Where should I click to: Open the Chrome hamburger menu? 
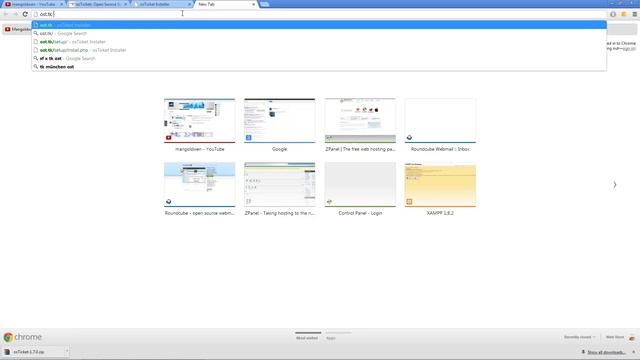click(635, 14)
